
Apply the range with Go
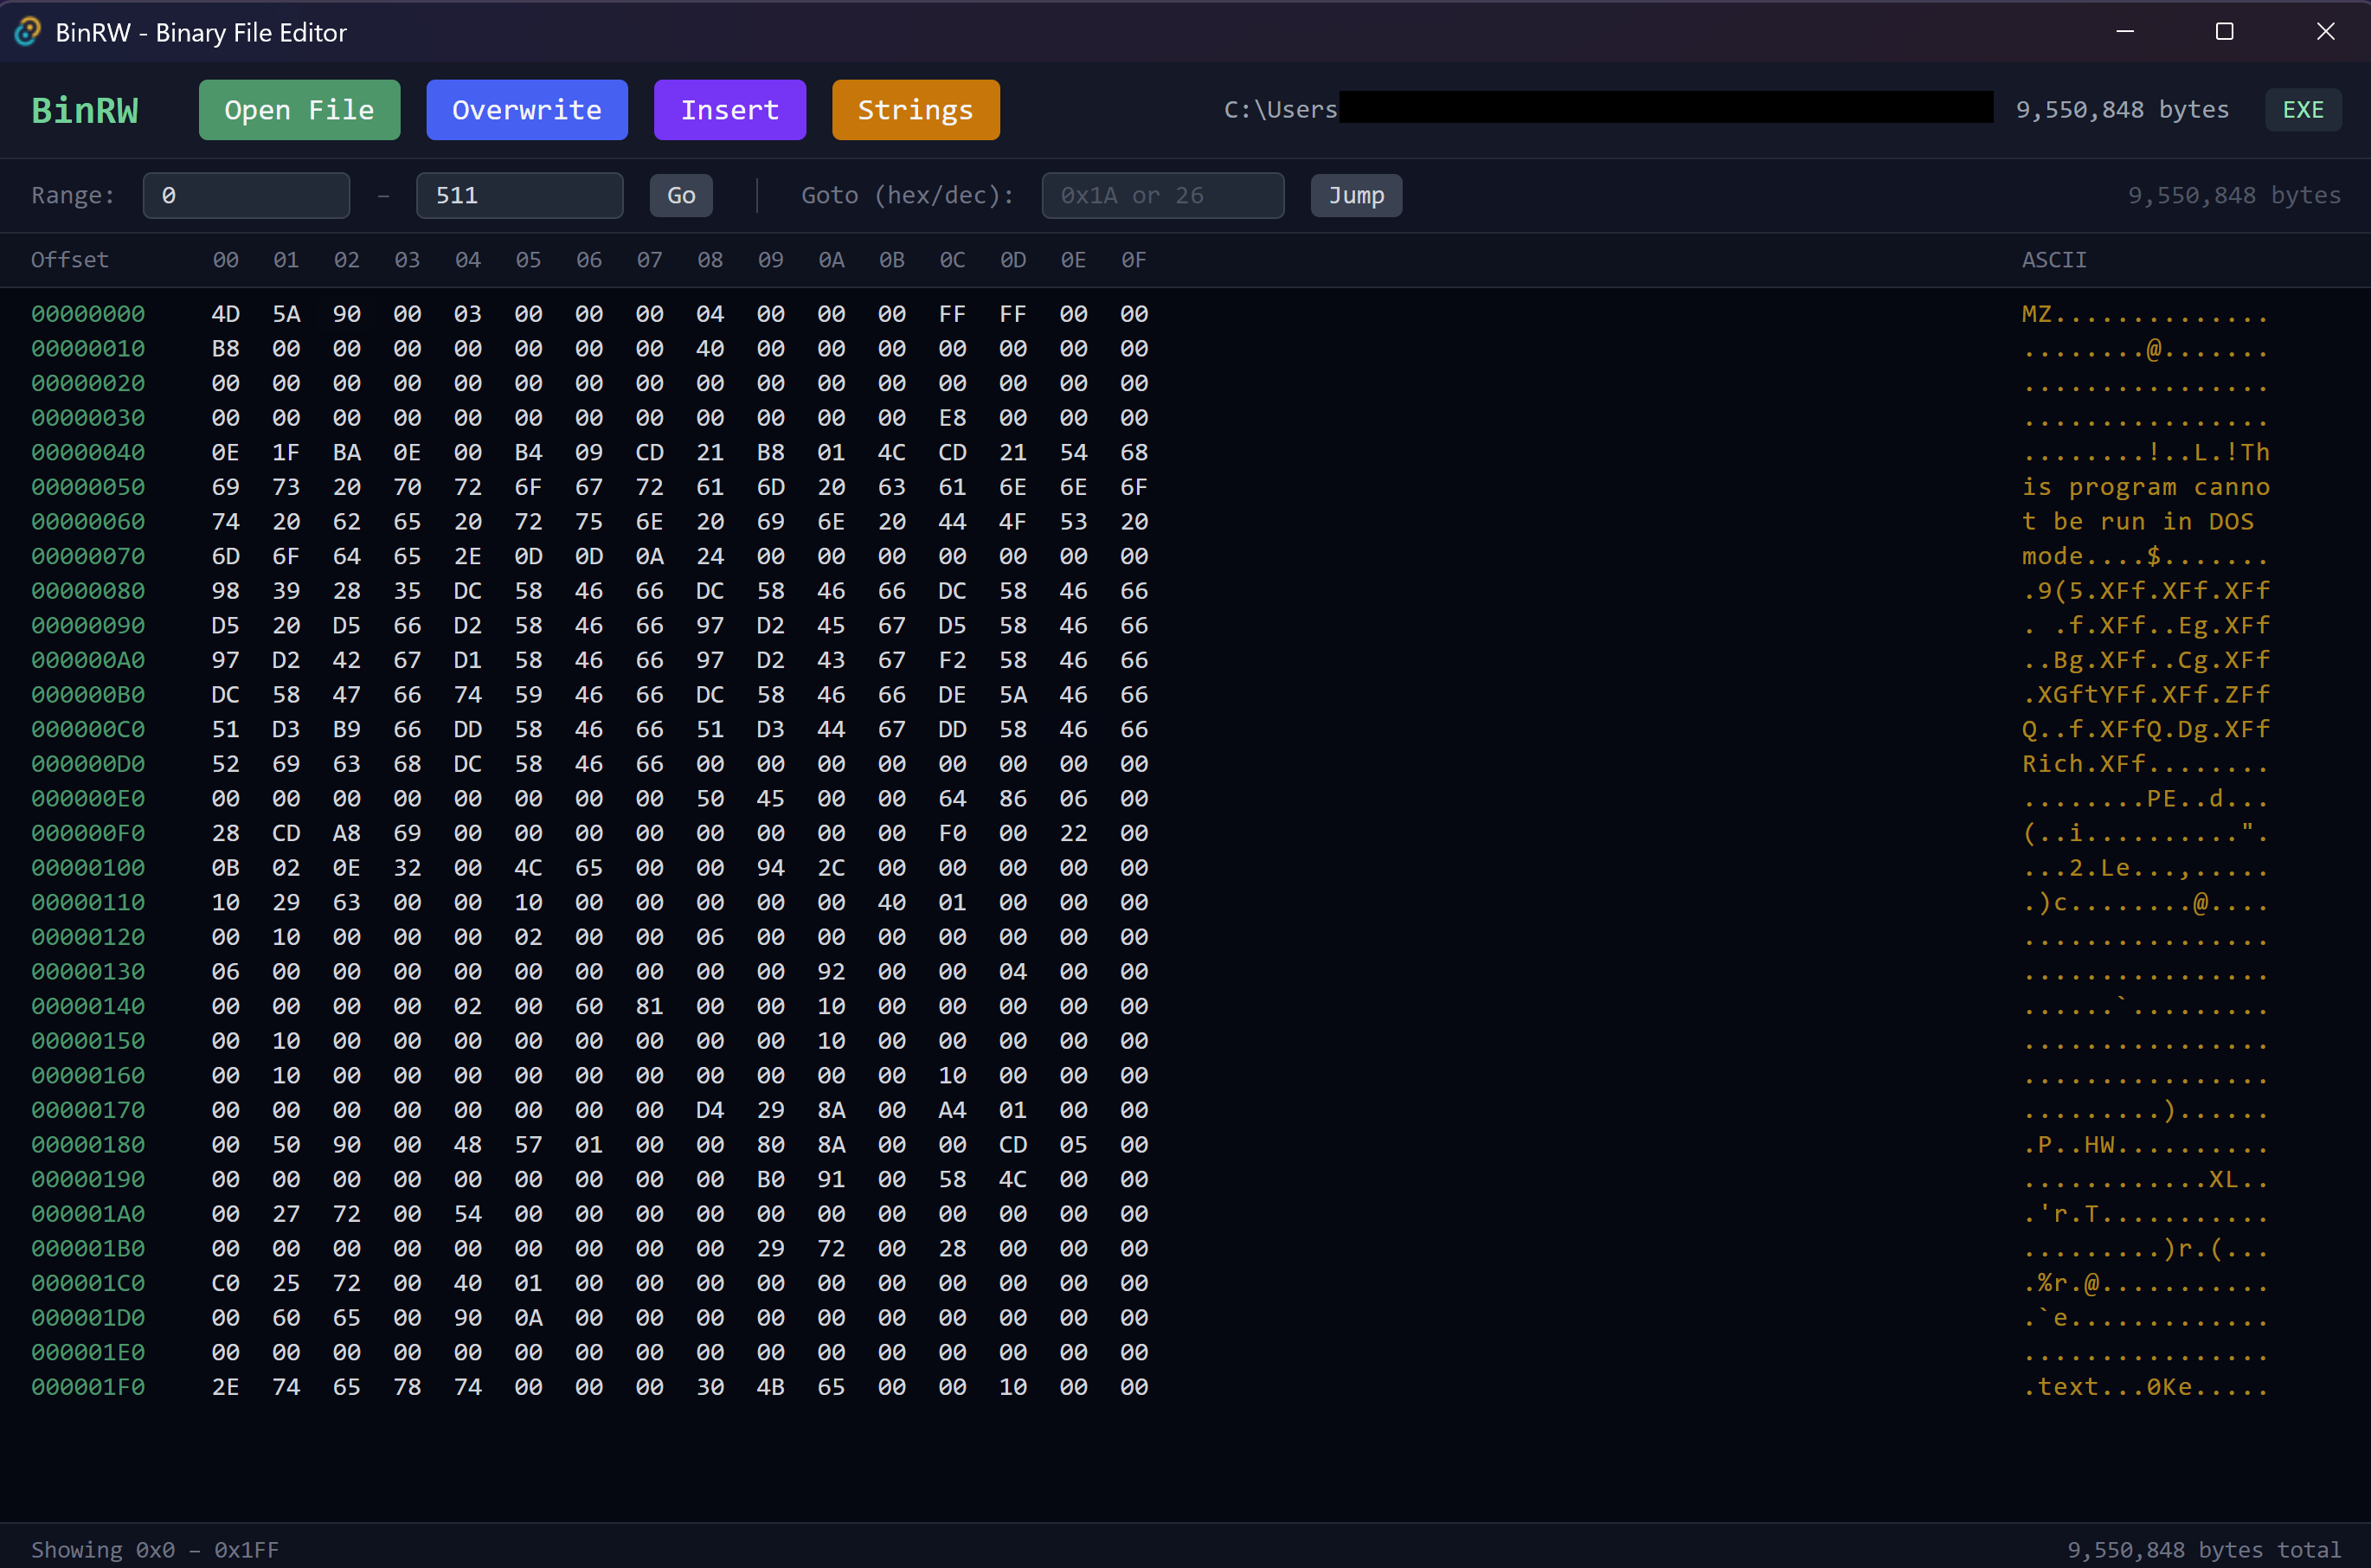[680, 195]
